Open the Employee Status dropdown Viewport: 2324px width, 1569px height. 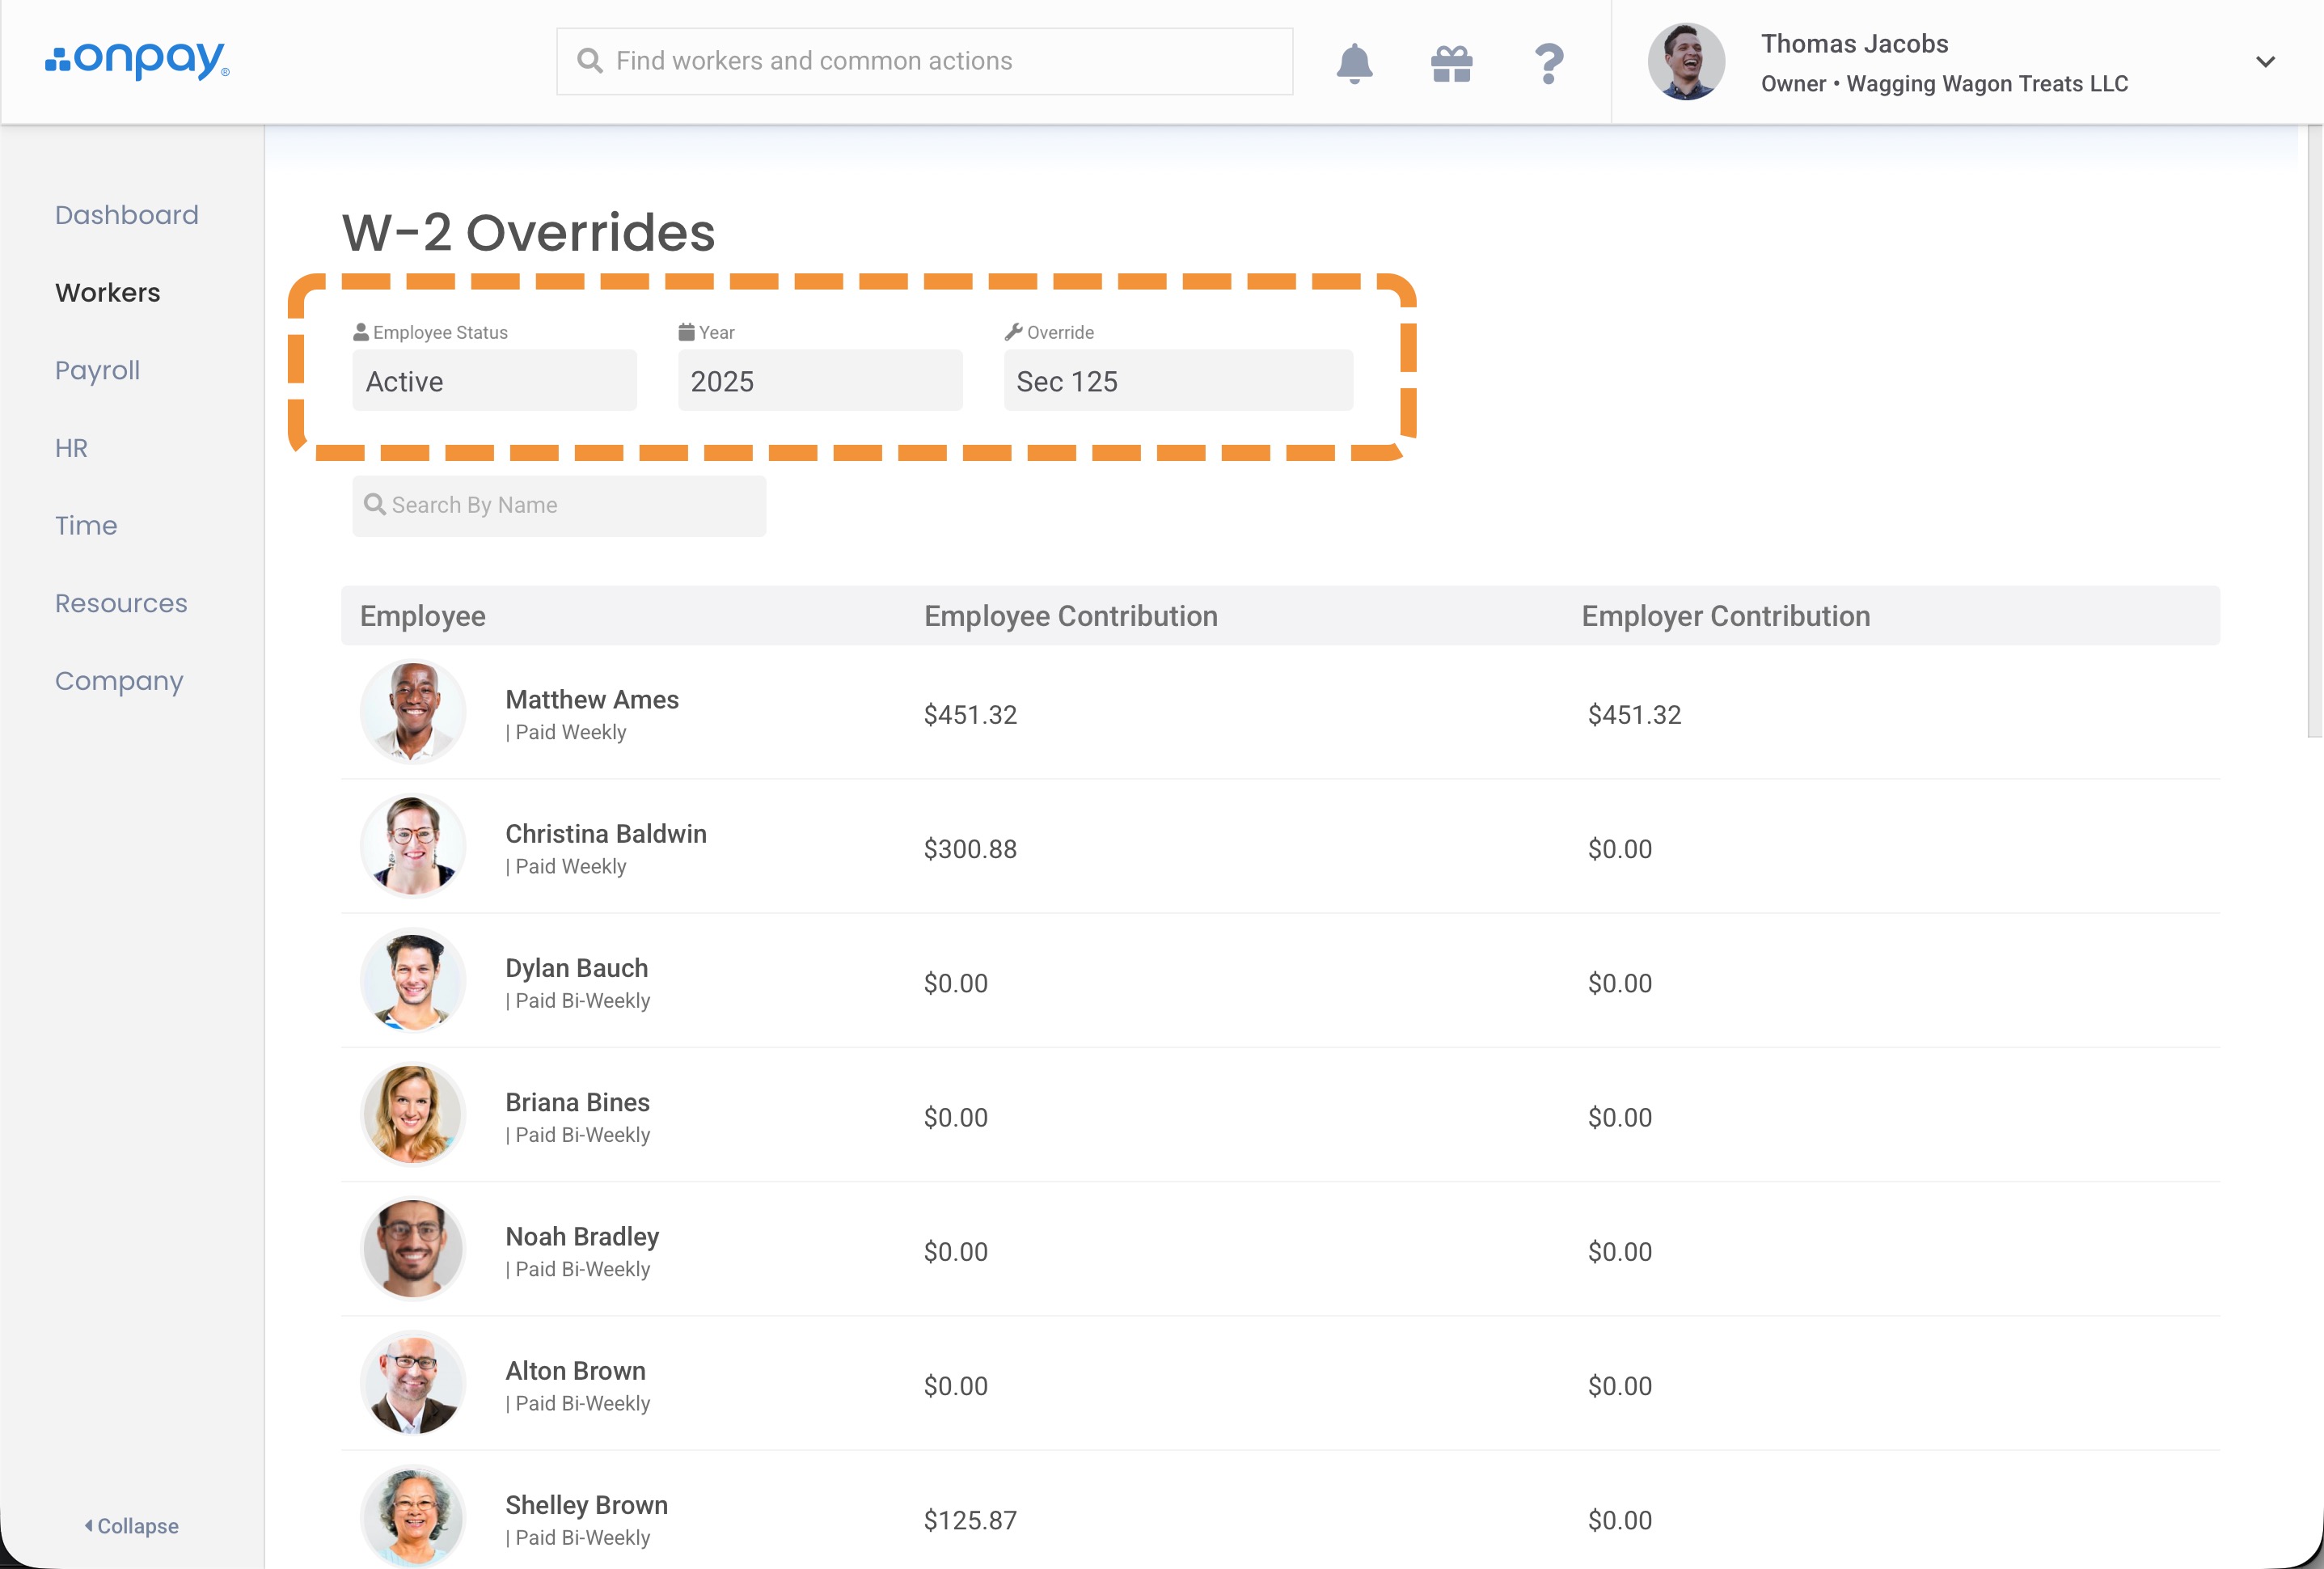click(494, 381)
